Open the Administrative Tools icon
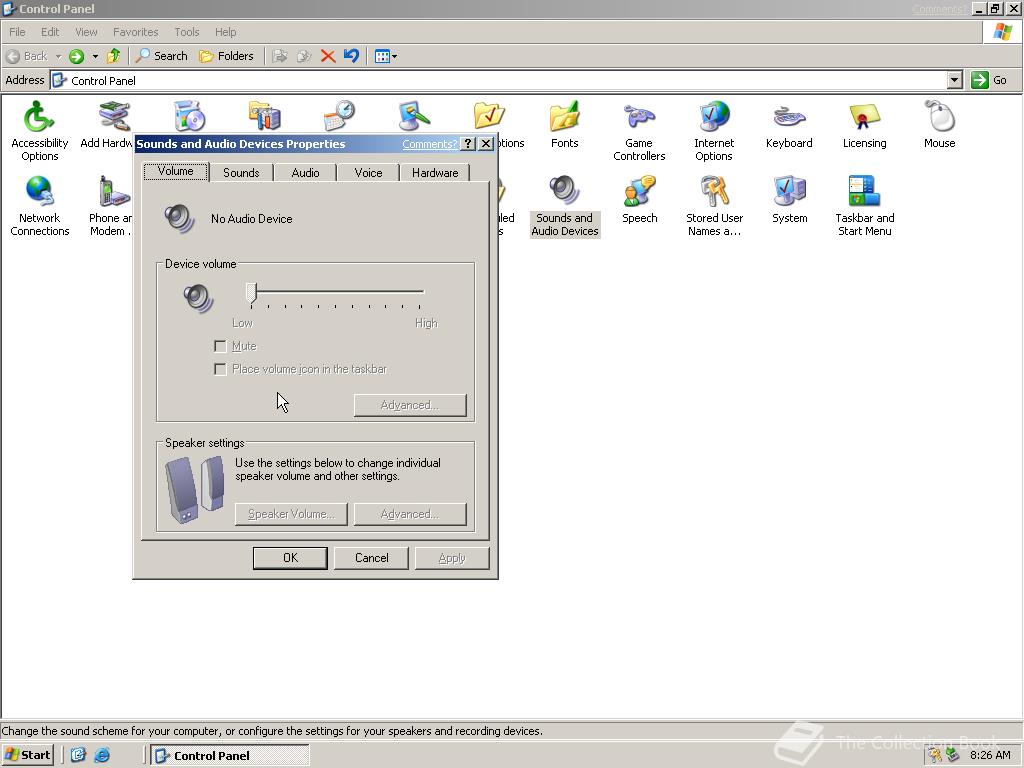This screenshot has height=768, width=1024. 264,116
